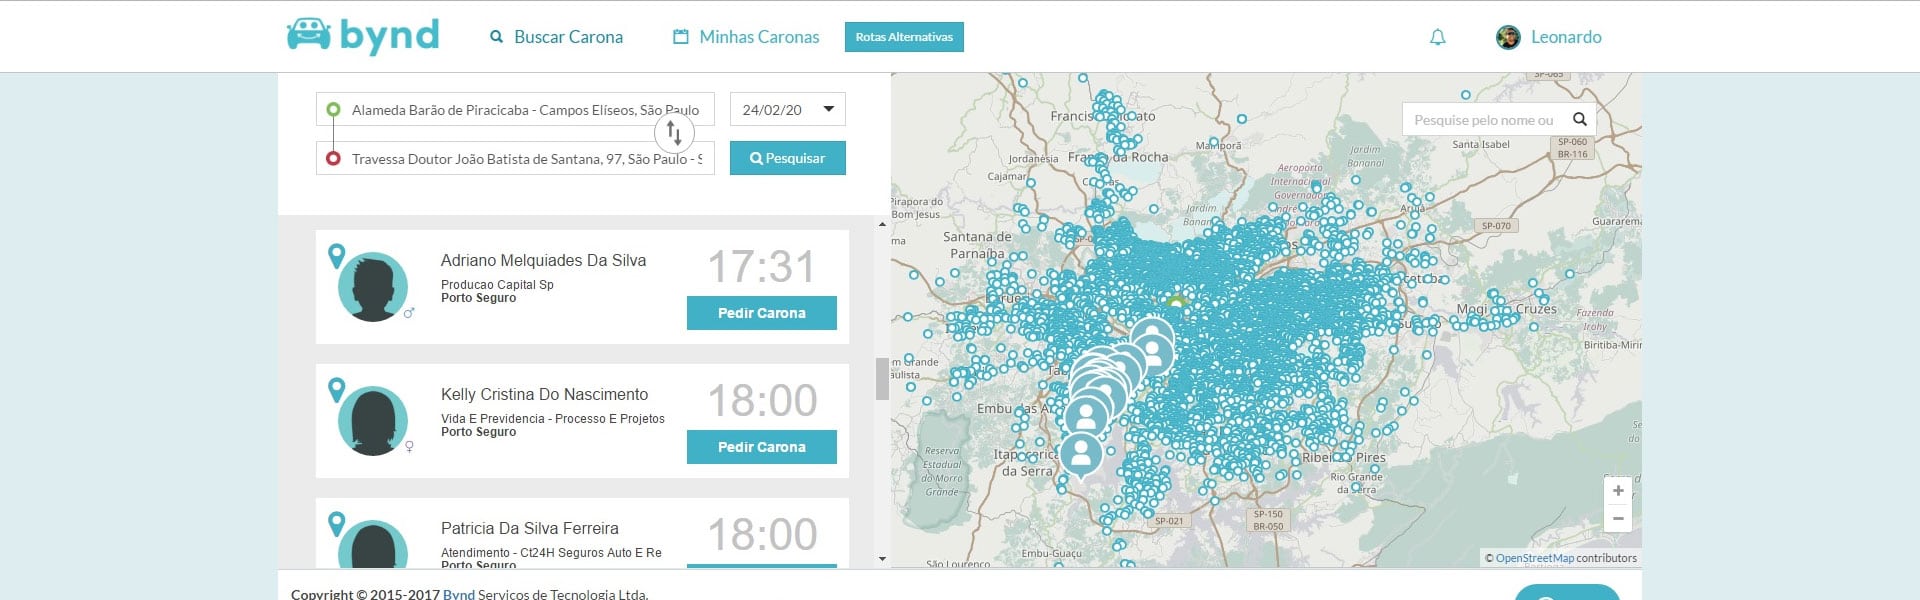
Task: Zoom out on the map
Action: tap(1618, 518)
